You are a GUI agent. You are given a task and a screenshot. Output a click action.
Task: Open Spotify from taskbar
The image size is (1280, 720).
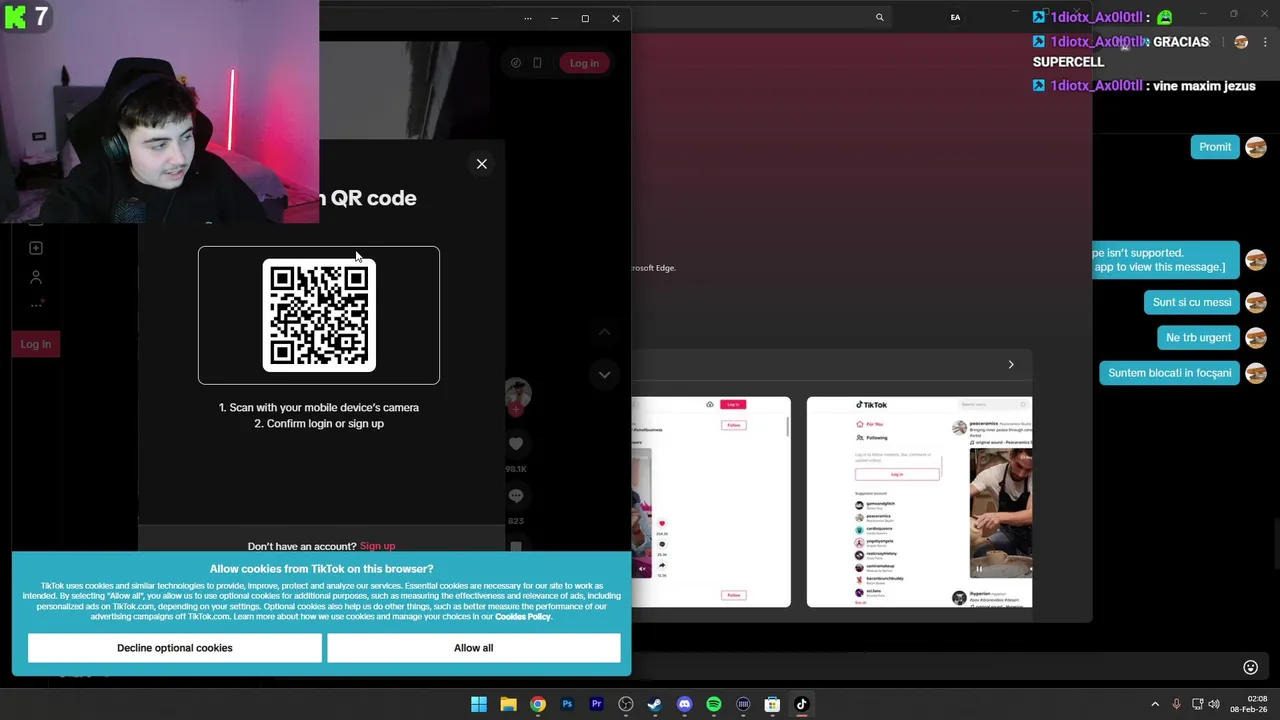click(714, 704)
